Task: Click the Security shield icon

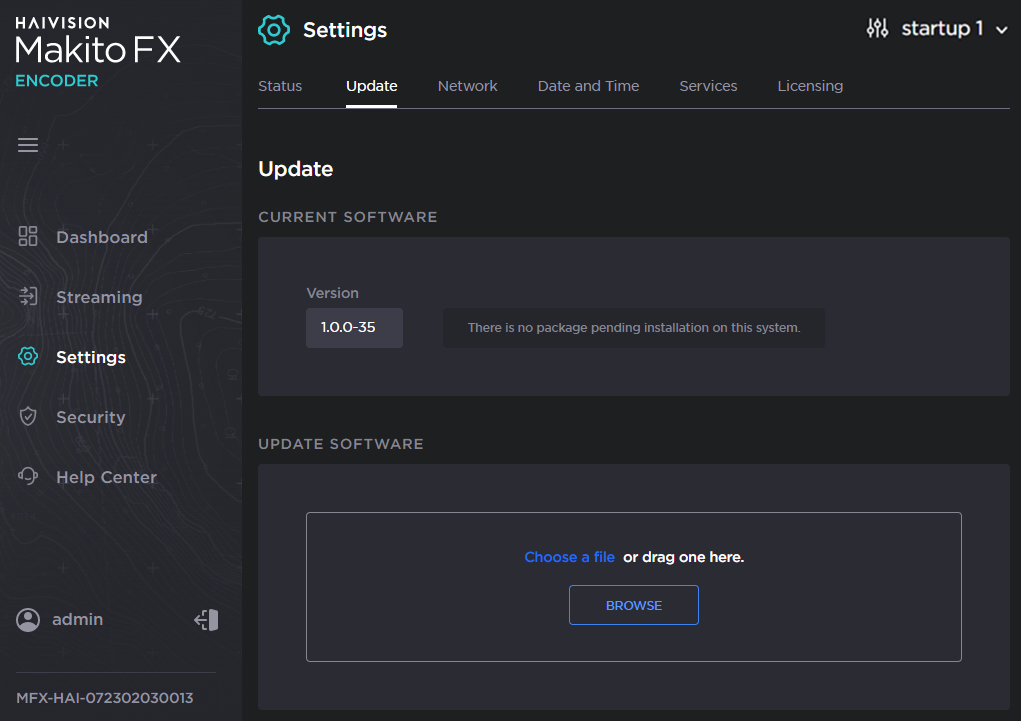Action: tap(28, 417)
